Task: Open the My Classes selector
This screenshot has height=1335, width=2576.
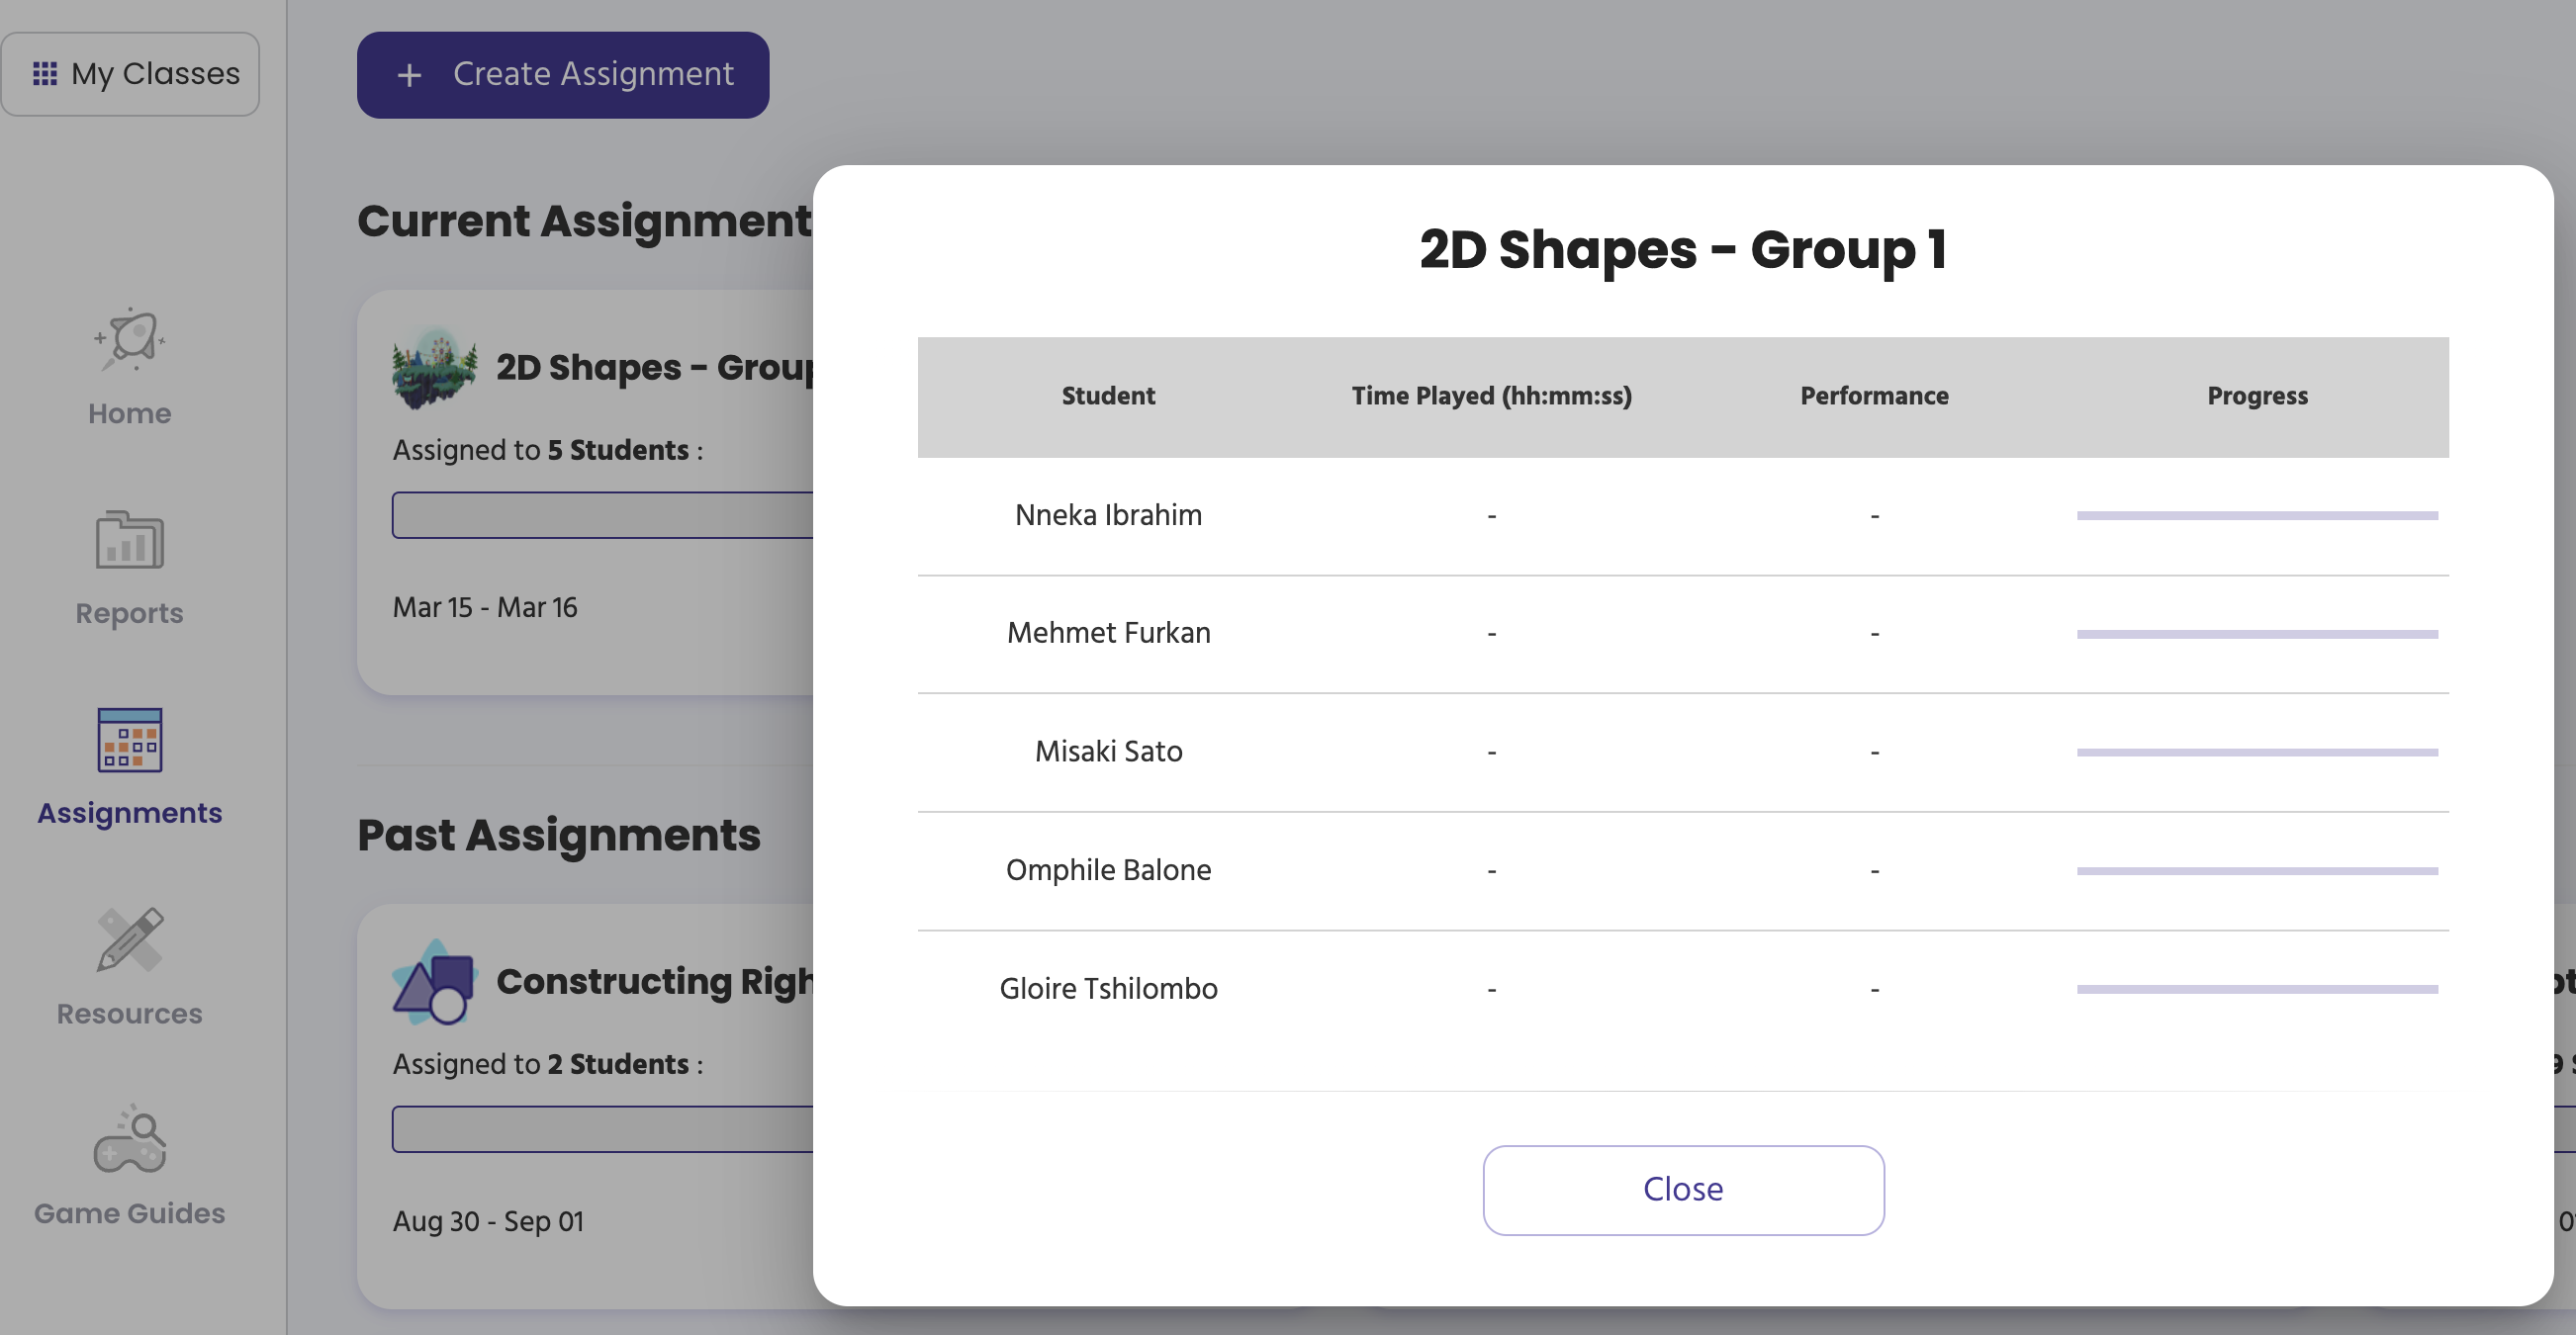Action: click(x=131, y=74)
